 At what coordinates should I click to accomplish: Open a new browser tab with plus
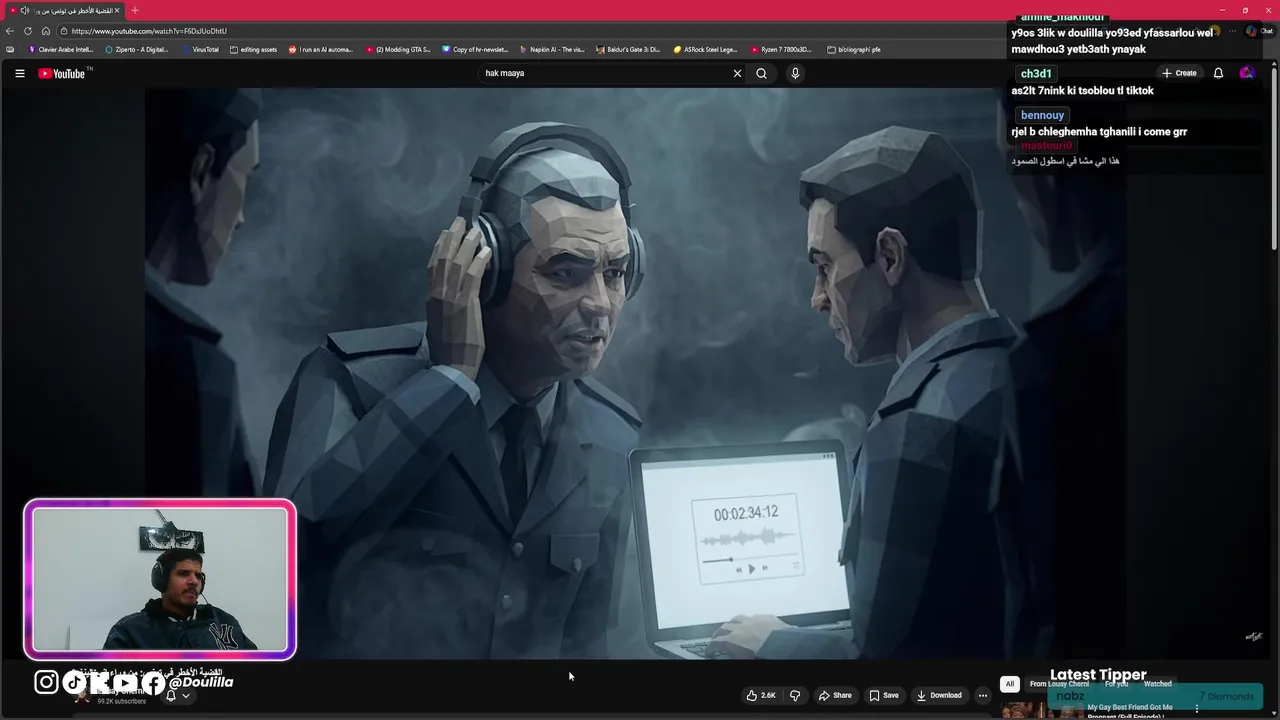[x=135, y=10]
